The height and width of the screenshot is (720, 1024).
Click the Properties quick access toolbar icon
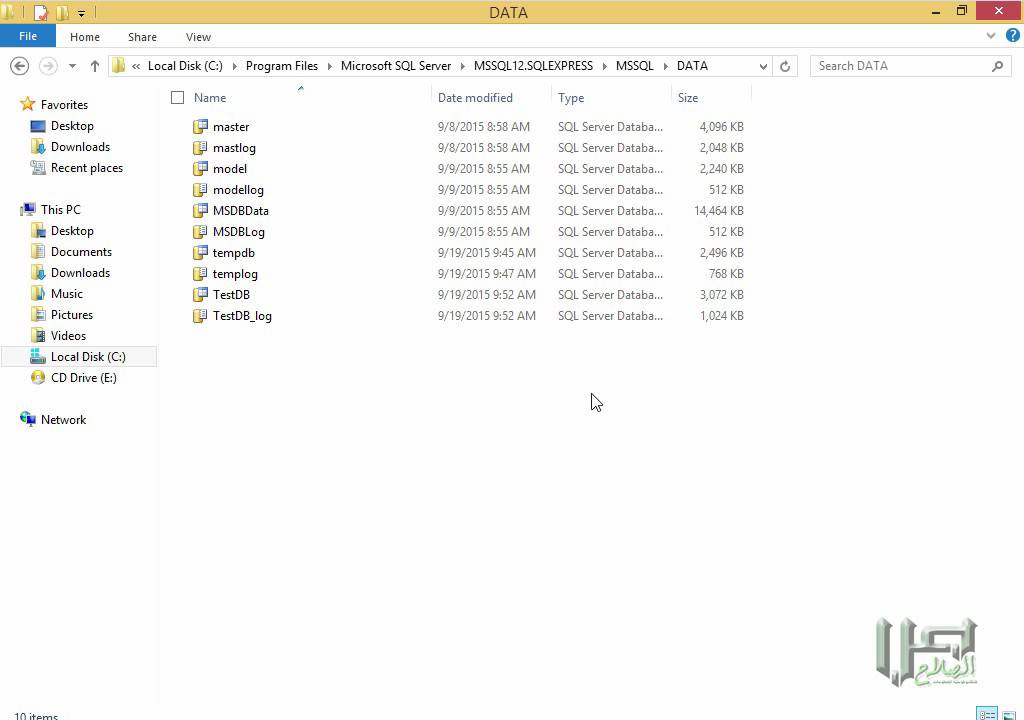(x=40, y=12)
